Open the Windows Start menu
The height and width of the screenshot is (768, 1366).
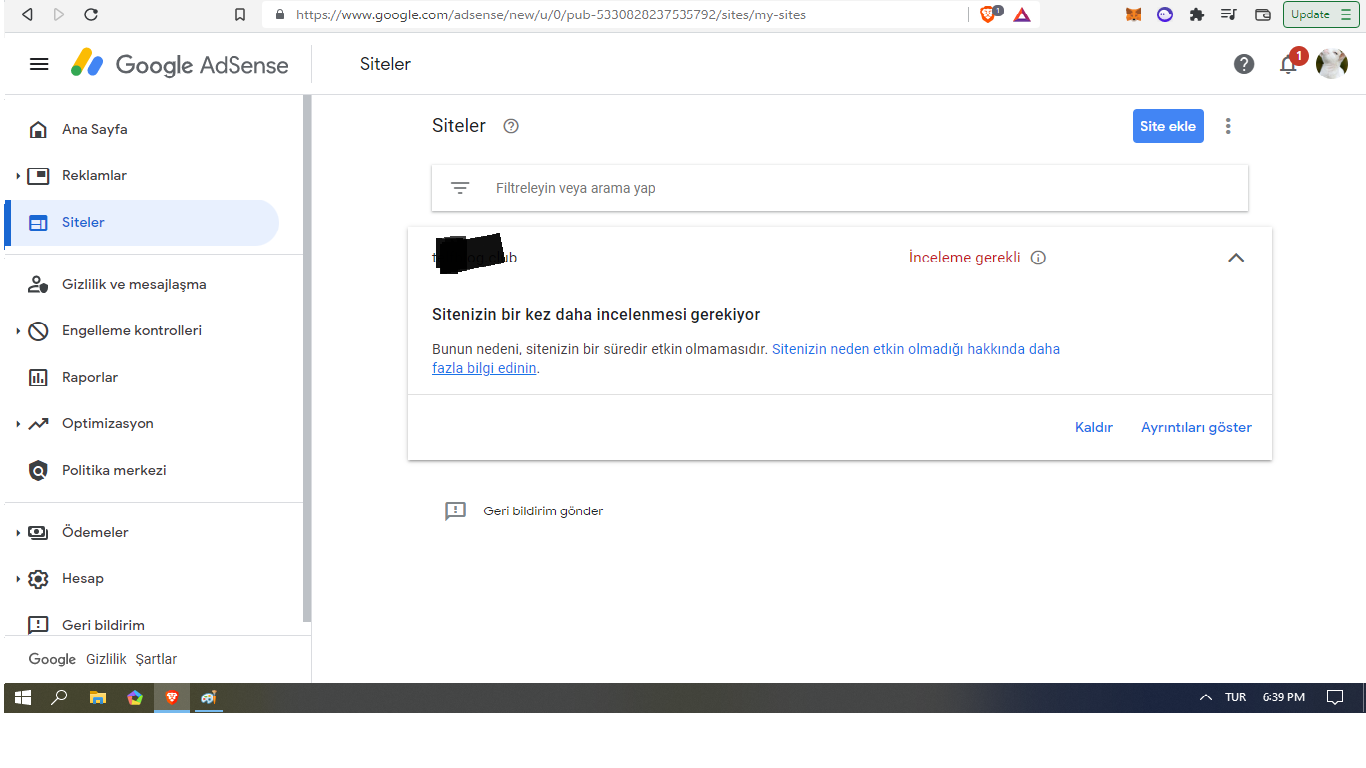(22, 697)
